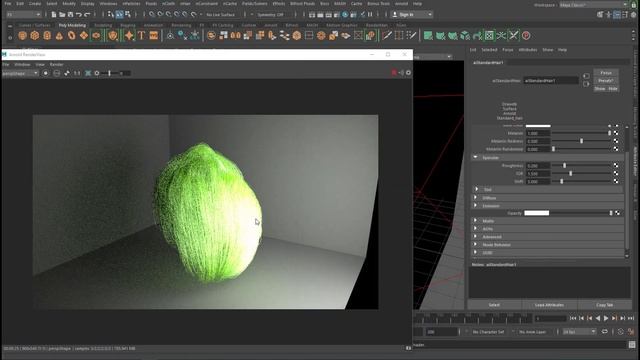Click the Melanin Redness slider handle
640x360 pixels.
tap(582, 141)
